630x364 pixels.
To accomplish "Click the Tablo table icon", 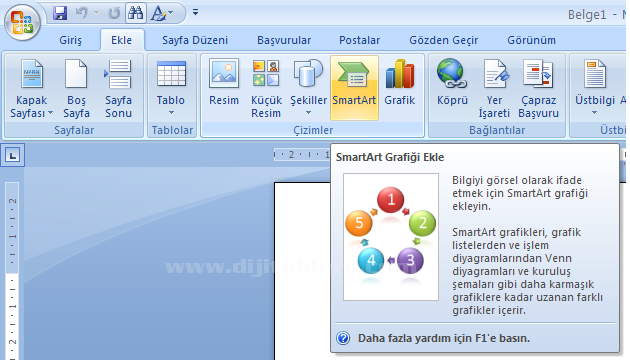I will pyautogui.click(x=171, y=74).
